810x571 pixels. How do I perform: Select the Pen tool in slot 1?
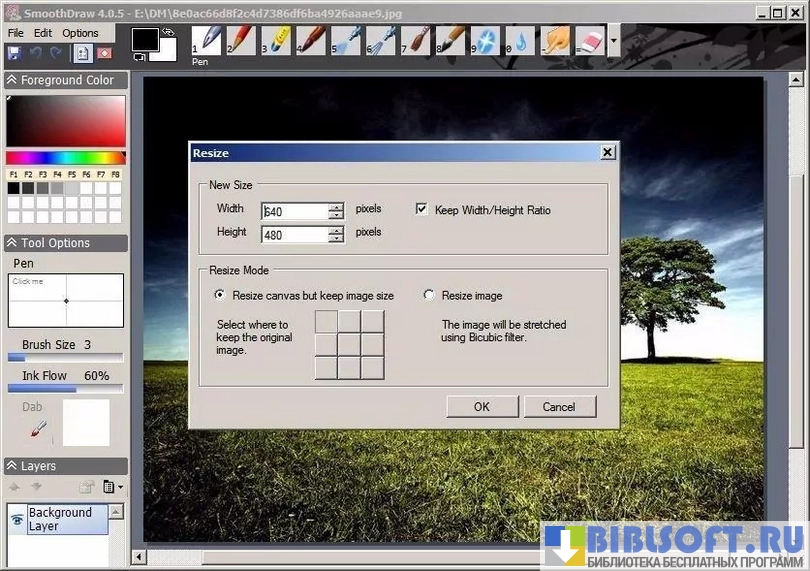[209, 40]
